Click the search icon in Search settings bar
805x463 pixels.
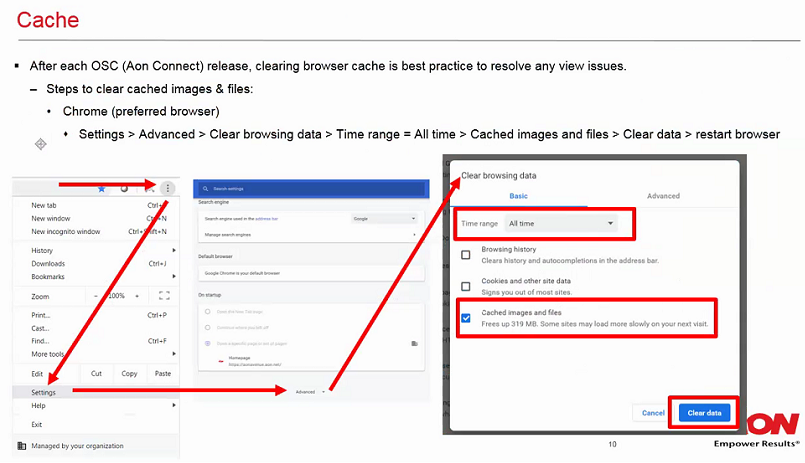click(204, 188)
